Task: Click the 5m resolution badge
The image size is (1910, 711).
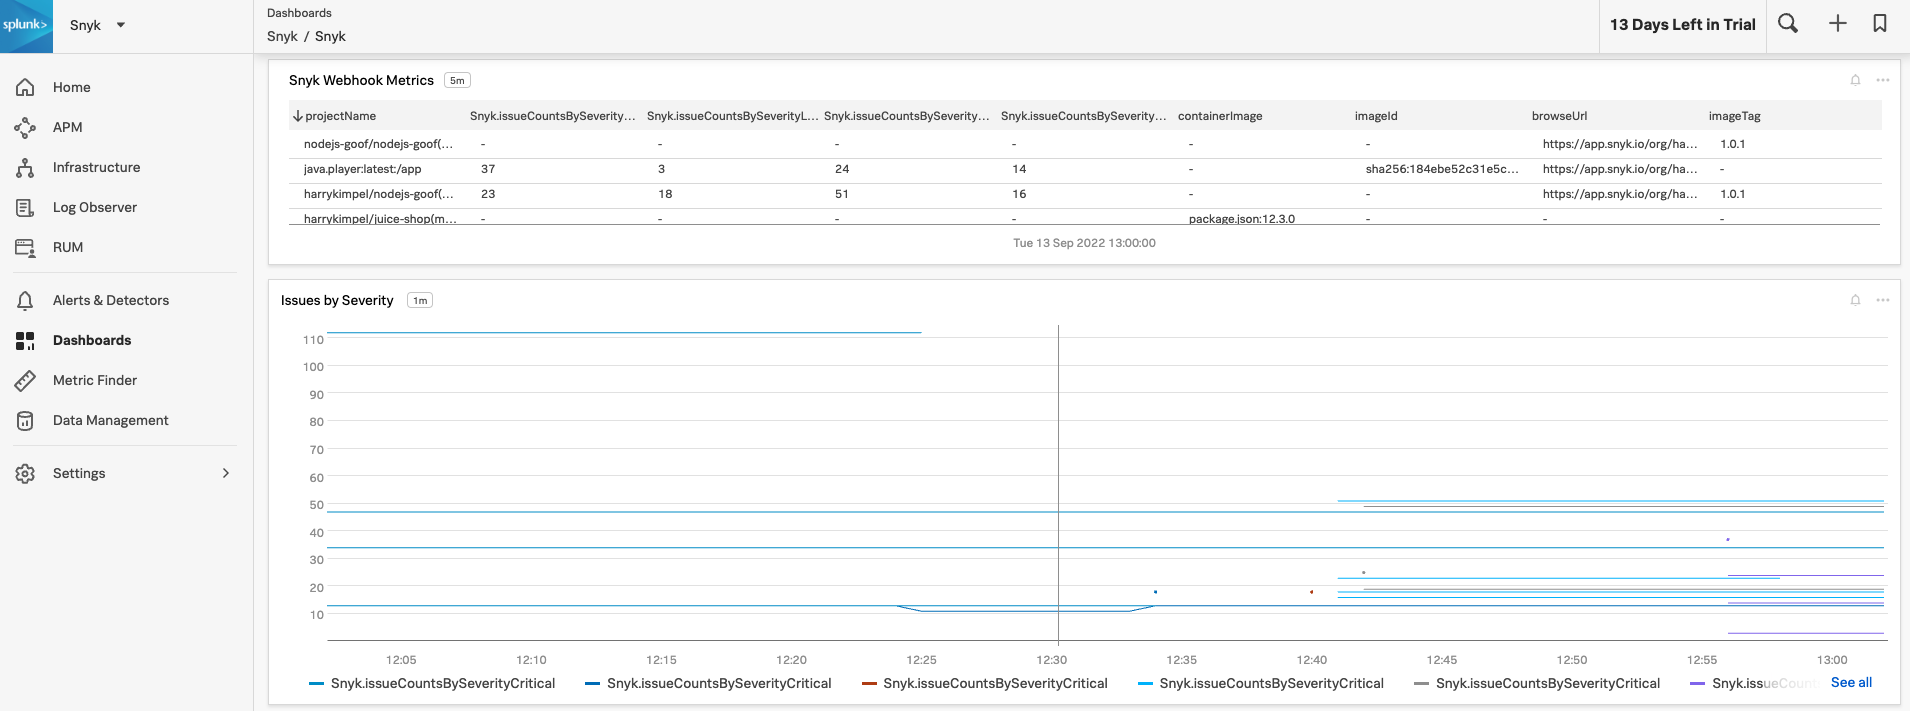Action: tap(457, 80)
